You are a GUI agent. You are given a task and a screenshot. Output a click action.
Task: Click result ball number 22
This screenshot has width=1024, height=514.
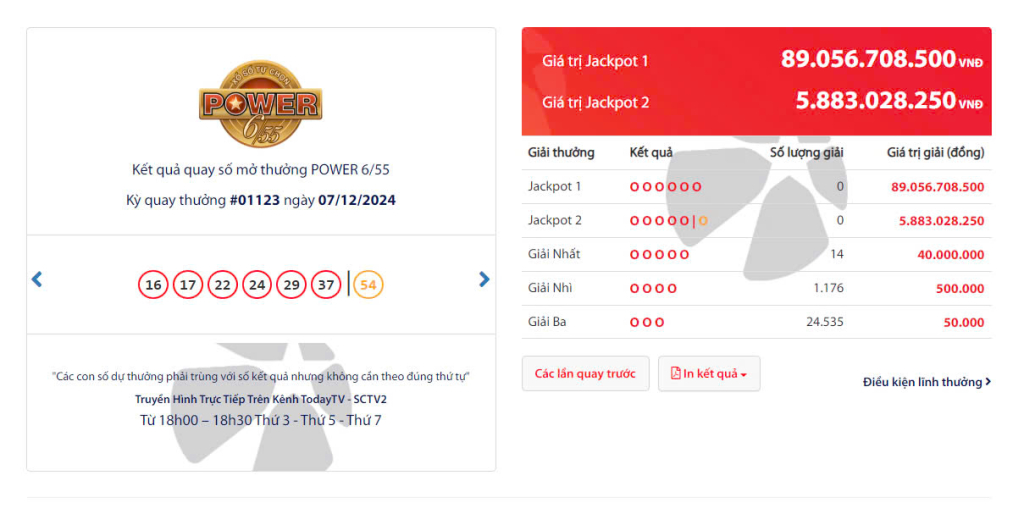[x=223, y=285]
